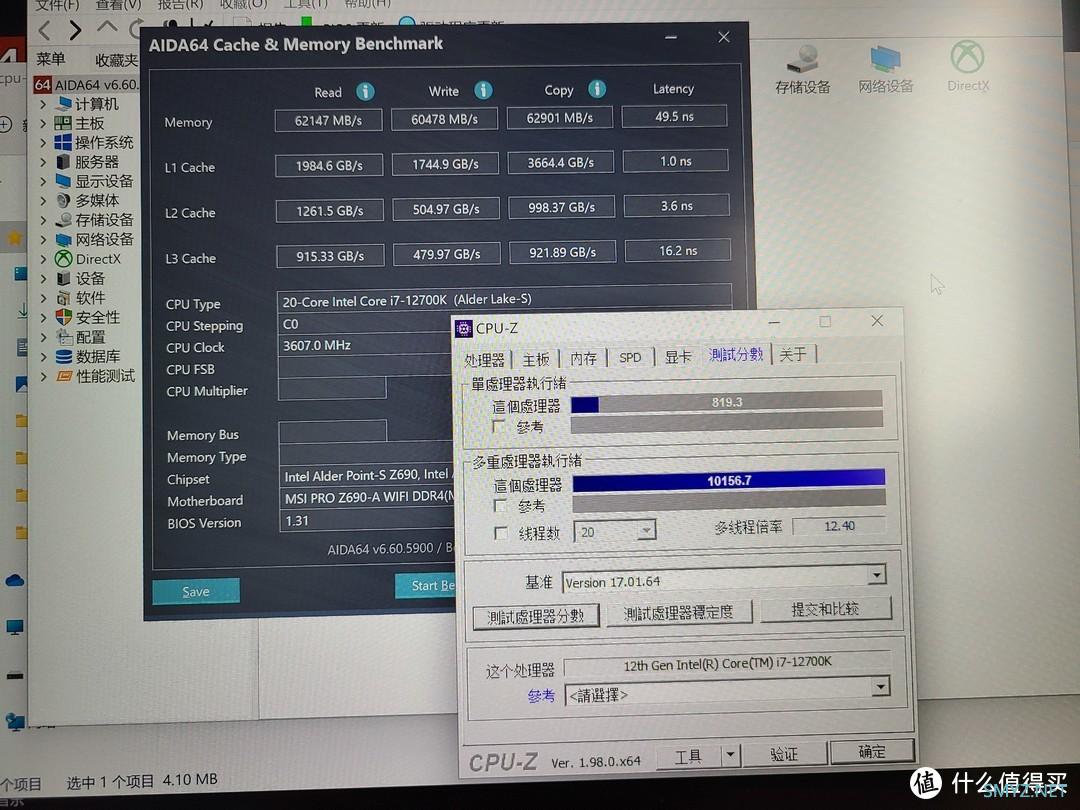Expand the 计算机 tree node chevron
The height and width of the screenshot is (810, 1080).
[x=43, y=104]
